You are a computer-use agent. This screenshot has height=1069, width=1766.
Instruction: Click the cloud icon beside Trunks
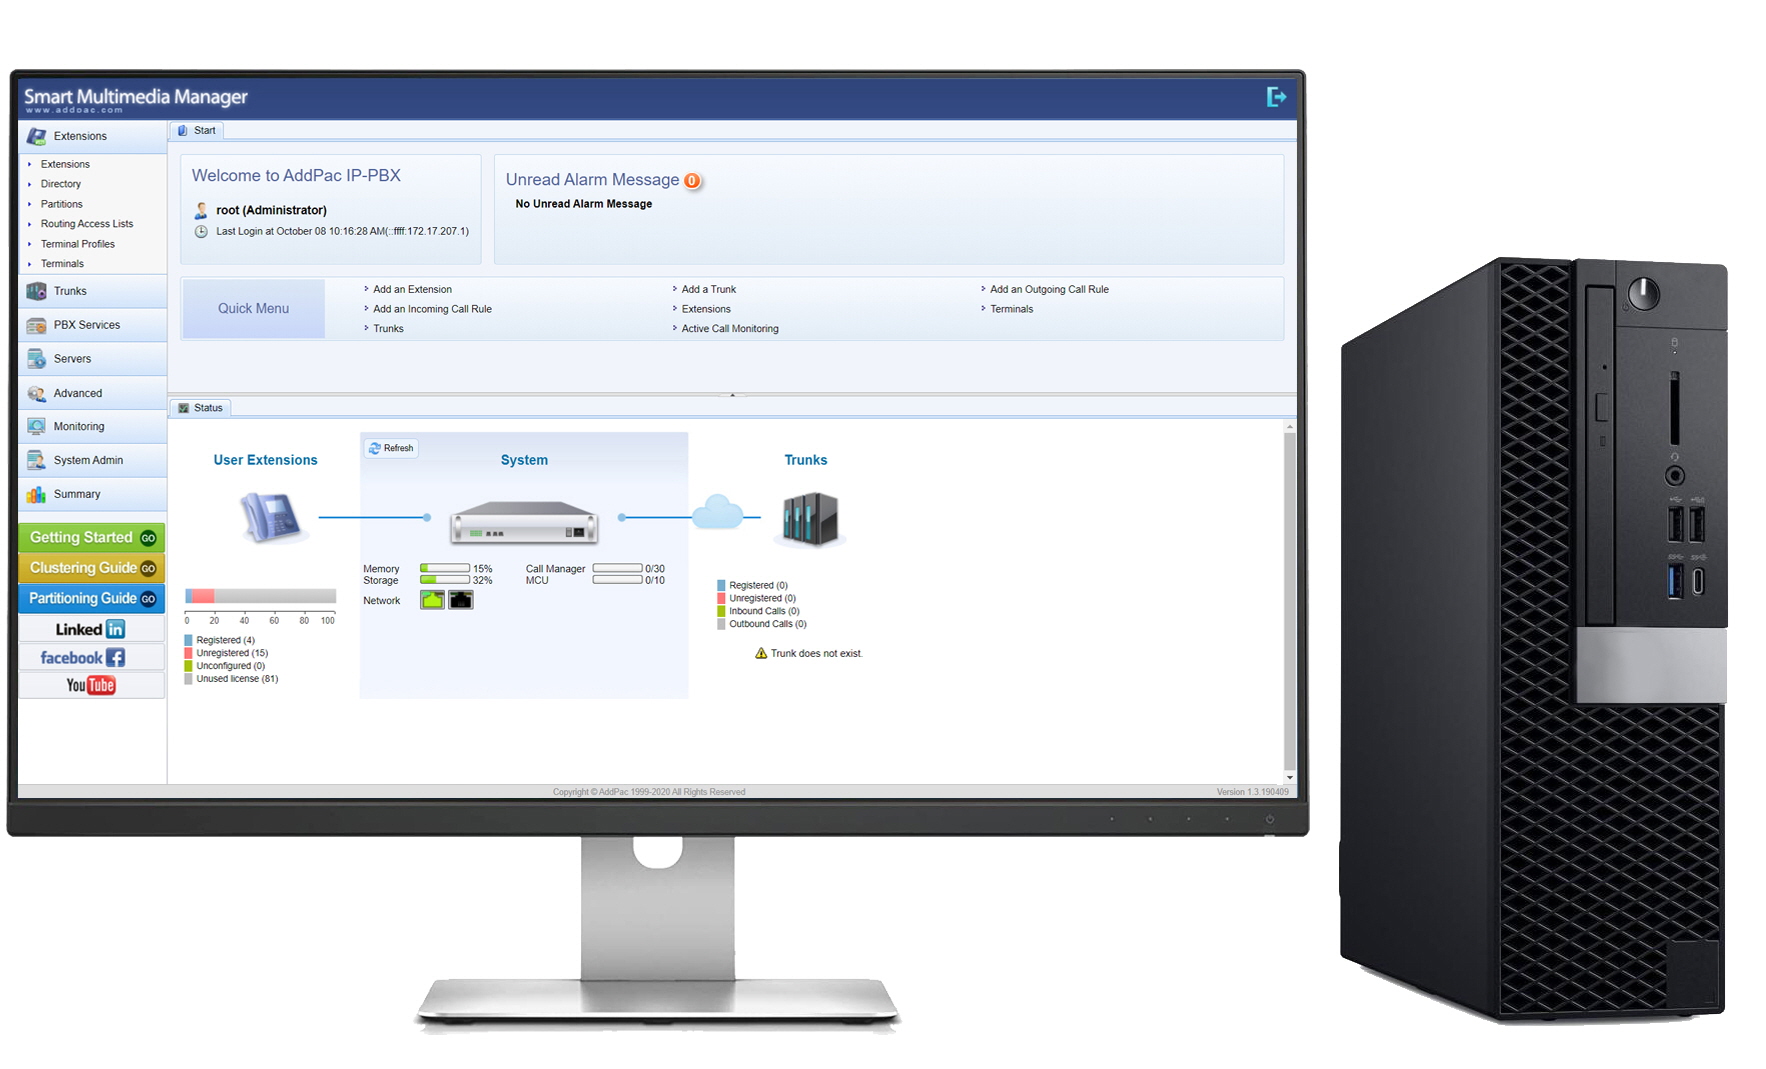[x=718, y=513]
